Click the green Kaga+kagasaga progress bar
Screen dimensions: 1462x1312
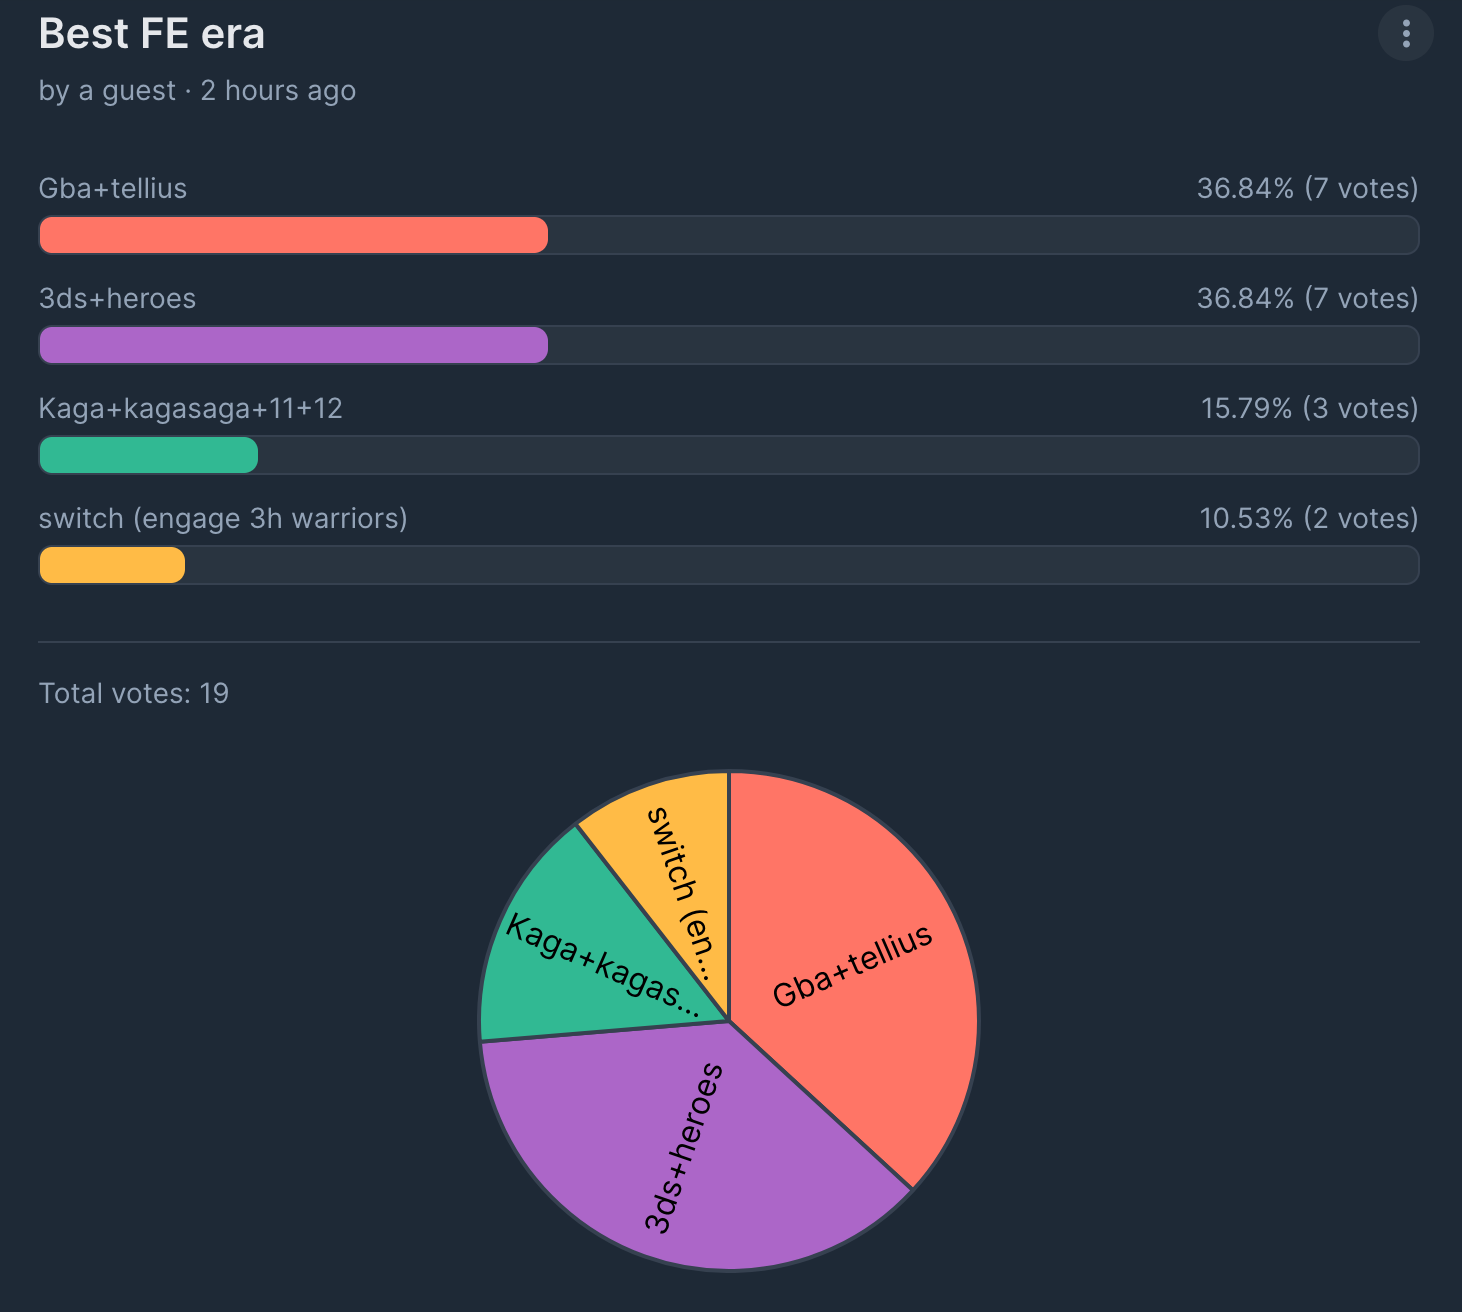[x=148, y=455]
